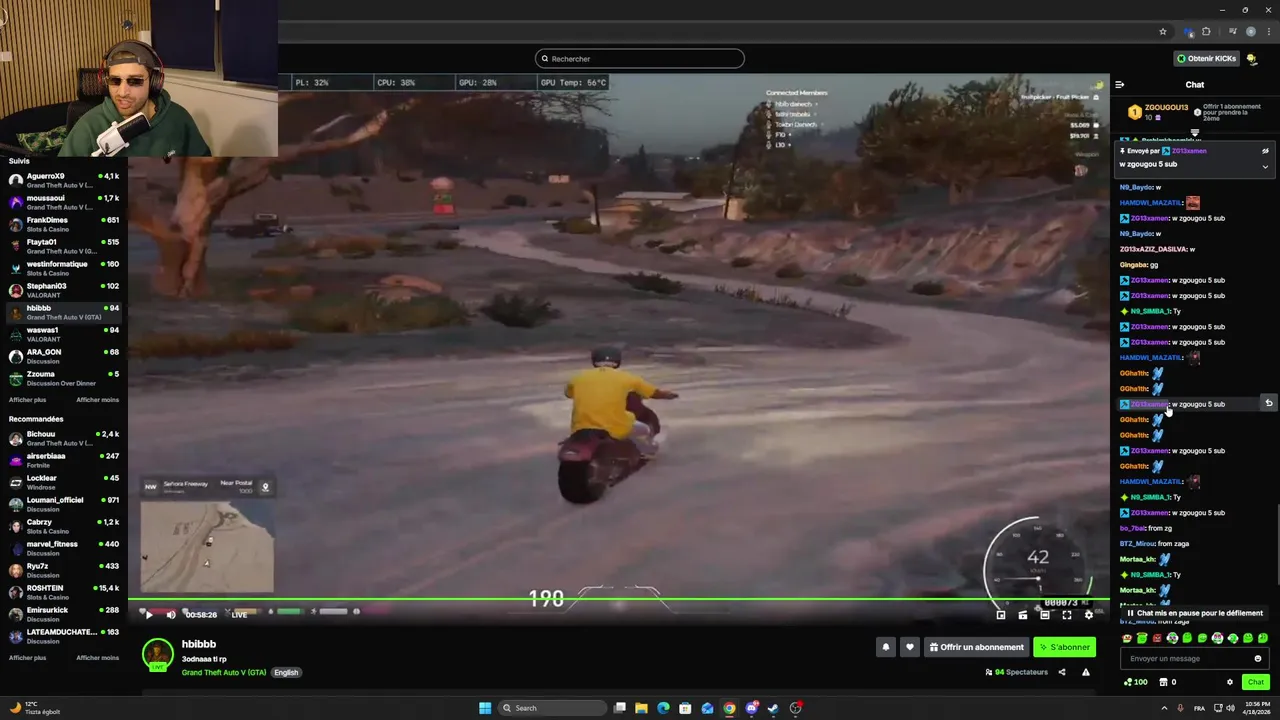Open ARA_GON discussion channel
Viewport: 1280px width, 720px height.
[x=63, y=356]
